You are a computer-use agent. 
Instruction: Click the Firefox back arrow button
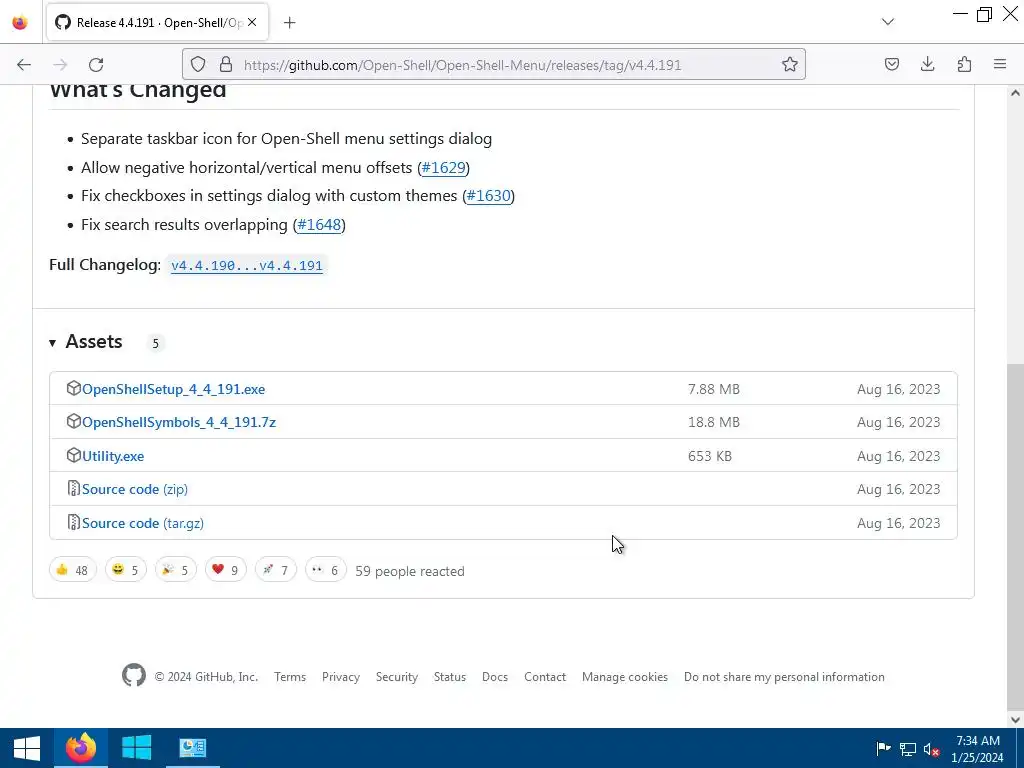point(24,64)
